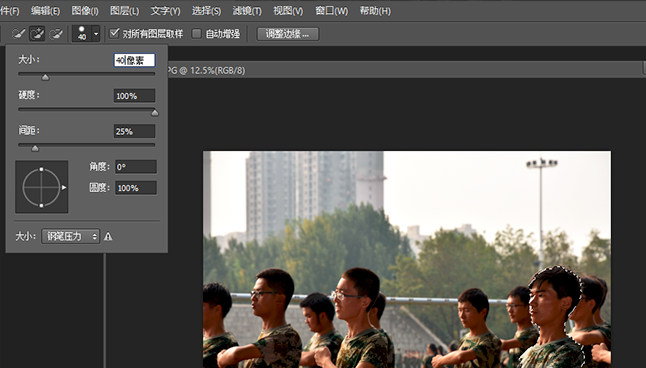Screen dimensions: 646x368
Task: Click the 硬度 value field showing 100%
Action: click(x=134, y=96)
